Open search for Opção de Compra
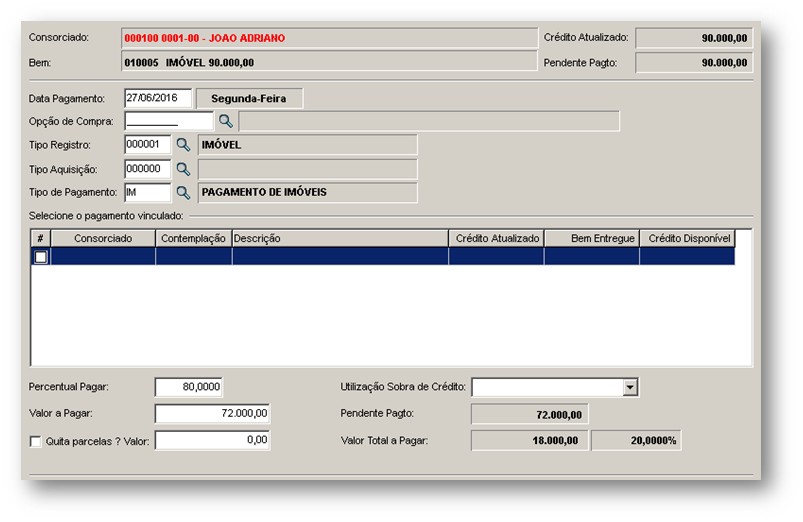803x522 pixels. click(x=226, y=121)
